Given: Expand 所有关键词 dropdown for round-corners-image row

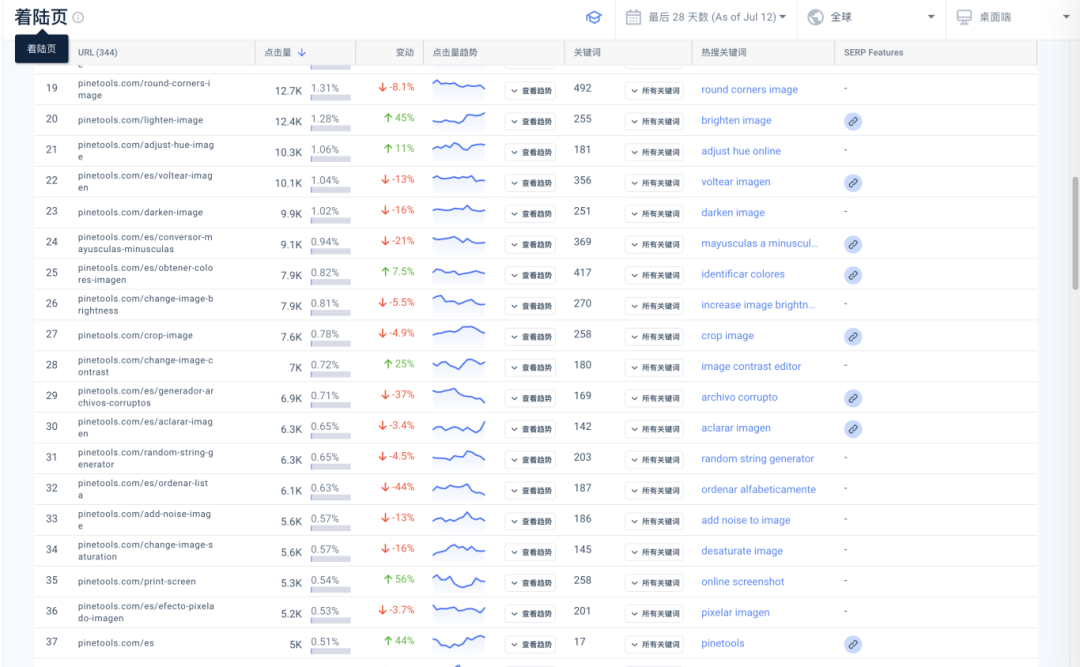Looking at the screenshot, I should [654, 91].
